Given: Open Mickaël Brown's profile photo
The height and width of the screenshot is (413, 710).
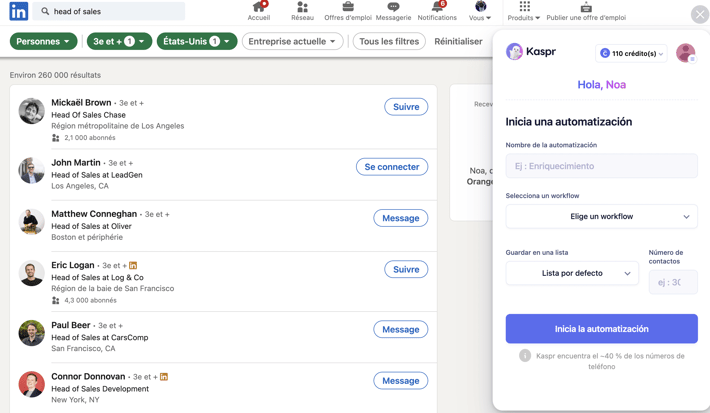Looking at the screenshot, I should 32,111.
